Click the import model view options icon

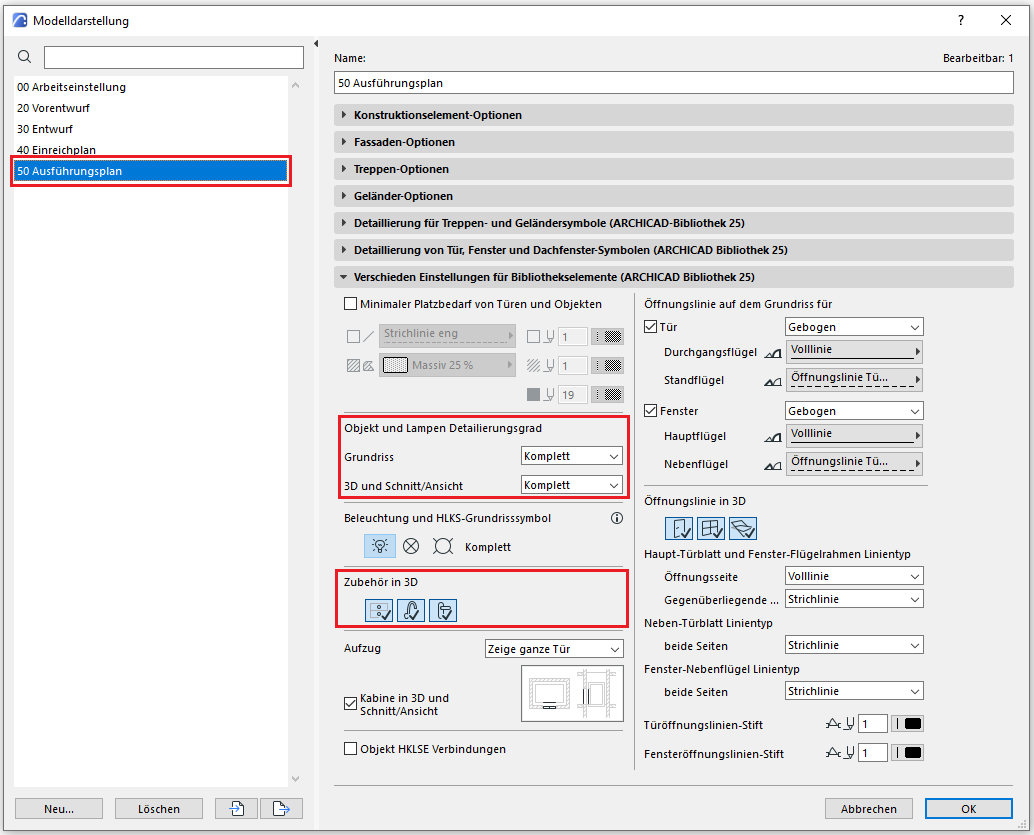click(236, 808)
